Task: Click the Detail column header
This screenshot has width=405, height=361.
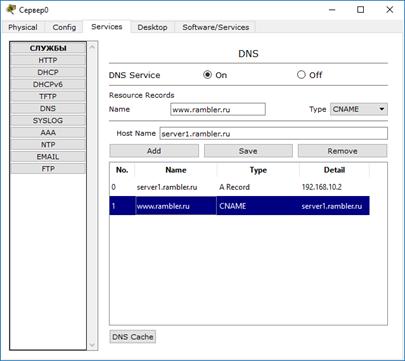Action: [334, 170]
